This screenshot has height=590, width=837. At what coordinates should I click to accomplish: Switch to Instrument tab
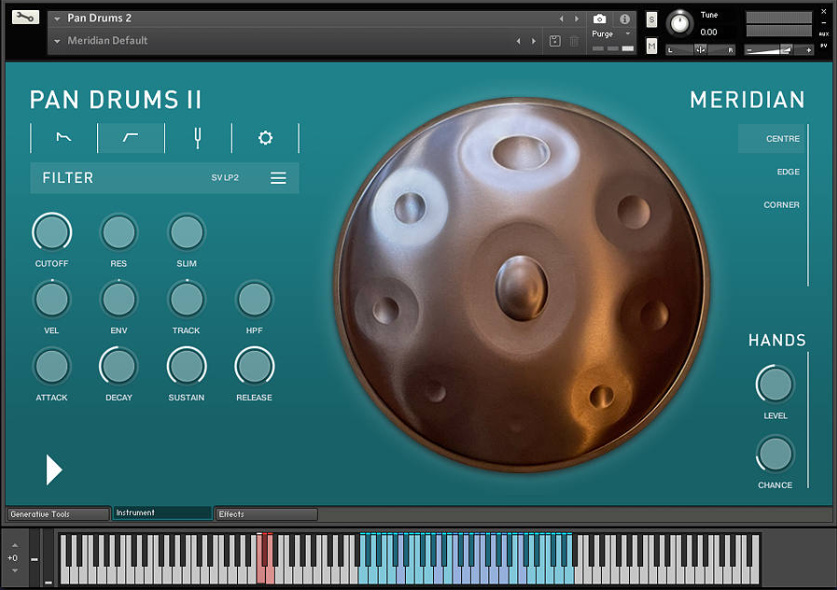(x=162, y=513)
